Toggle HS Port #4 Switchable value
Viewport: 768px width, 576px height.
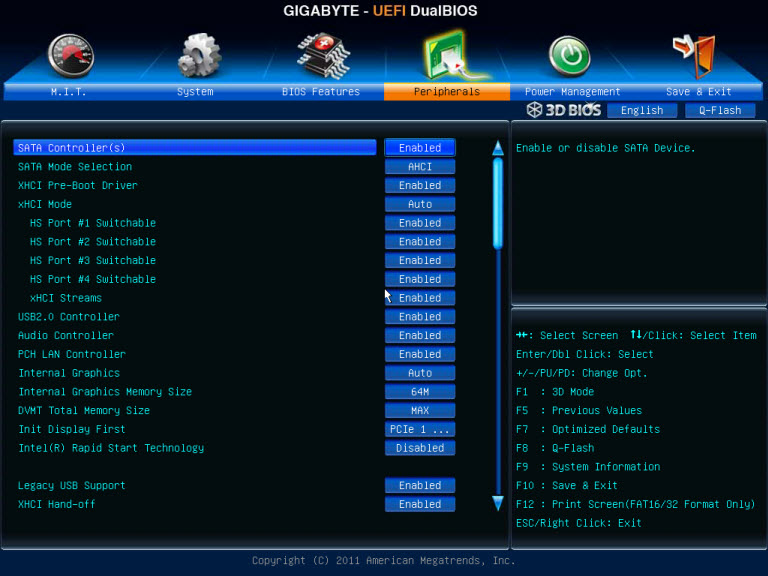[420, 279]
